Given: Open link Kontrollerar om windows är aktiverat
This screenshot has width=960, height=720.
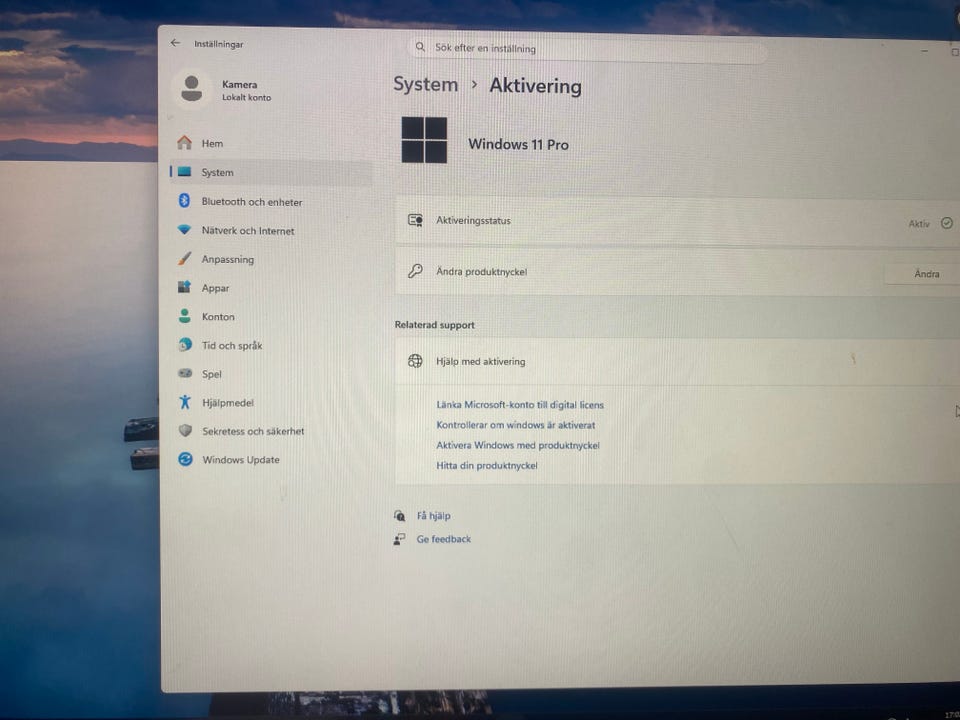Looking at the screenshot, I should click(x=516, y=425).
